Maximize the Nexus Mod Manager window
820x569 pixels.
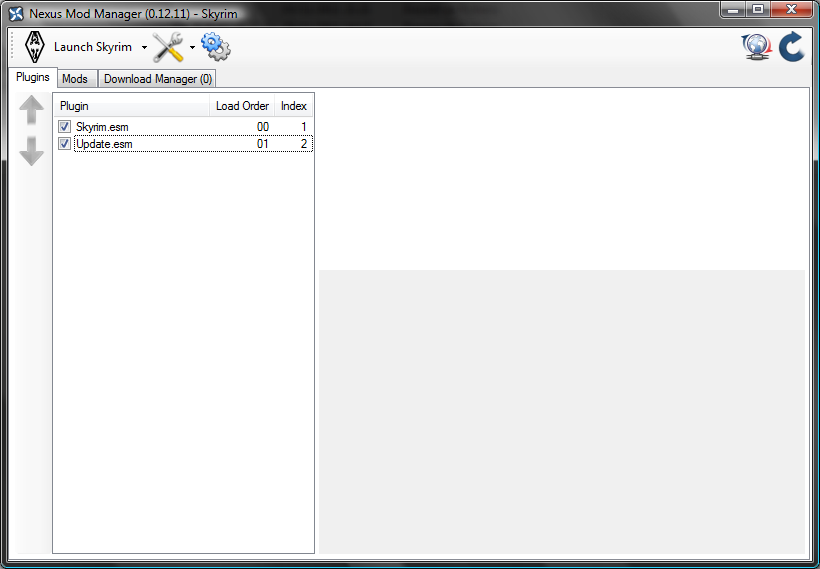[758, 9]
